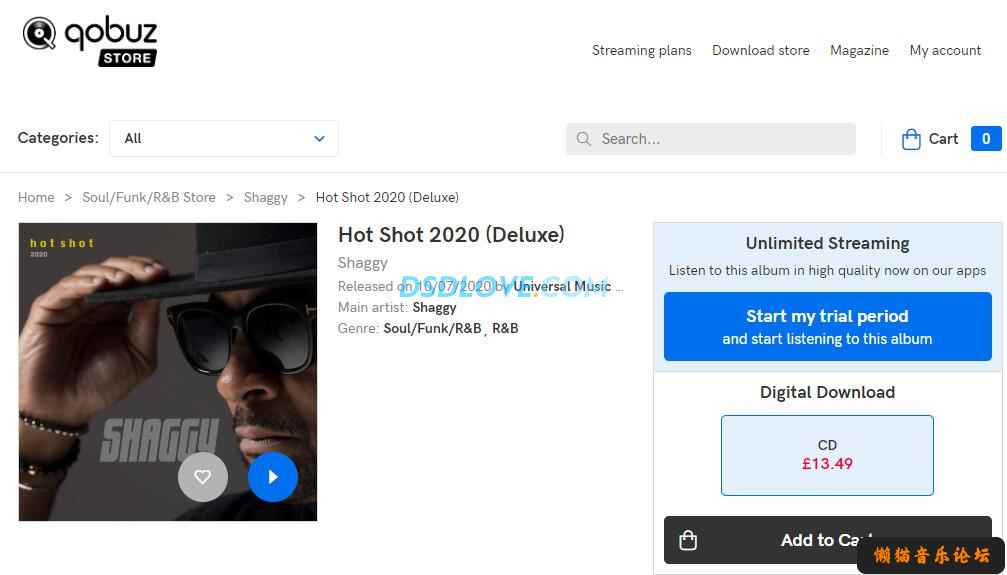Click Universal Music label link

coord(562,286)
